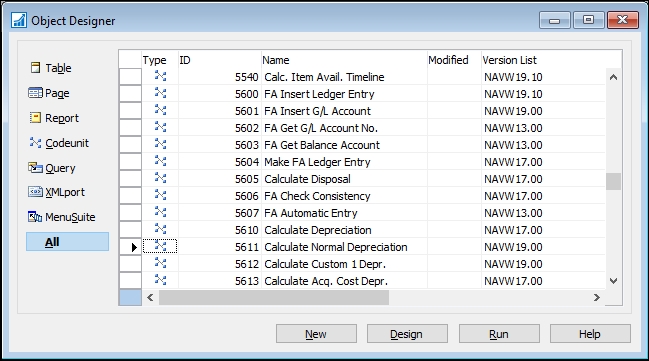The width and height of the screenshot is (649, 361).
Task: Select the name Calculate Depreciation in row 5610
Action: click(x=317, y=230)
